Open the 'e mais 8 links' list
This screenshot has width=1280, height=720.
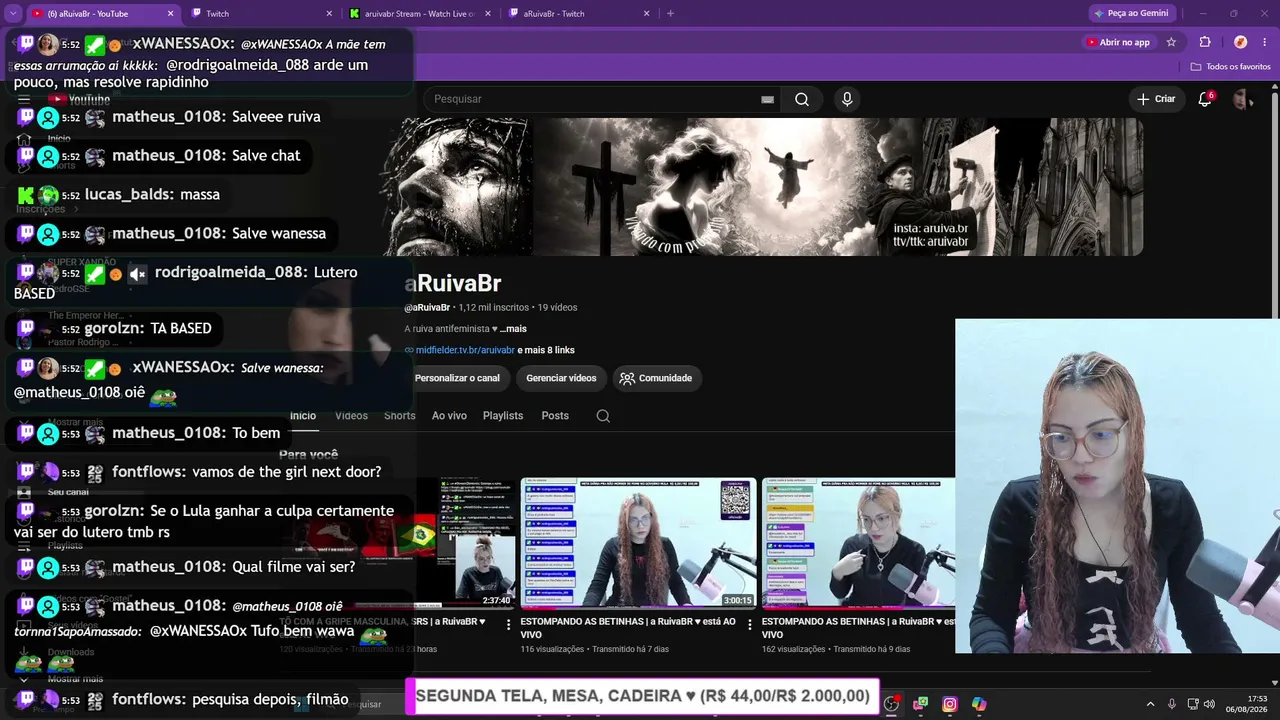pos(546,350)
